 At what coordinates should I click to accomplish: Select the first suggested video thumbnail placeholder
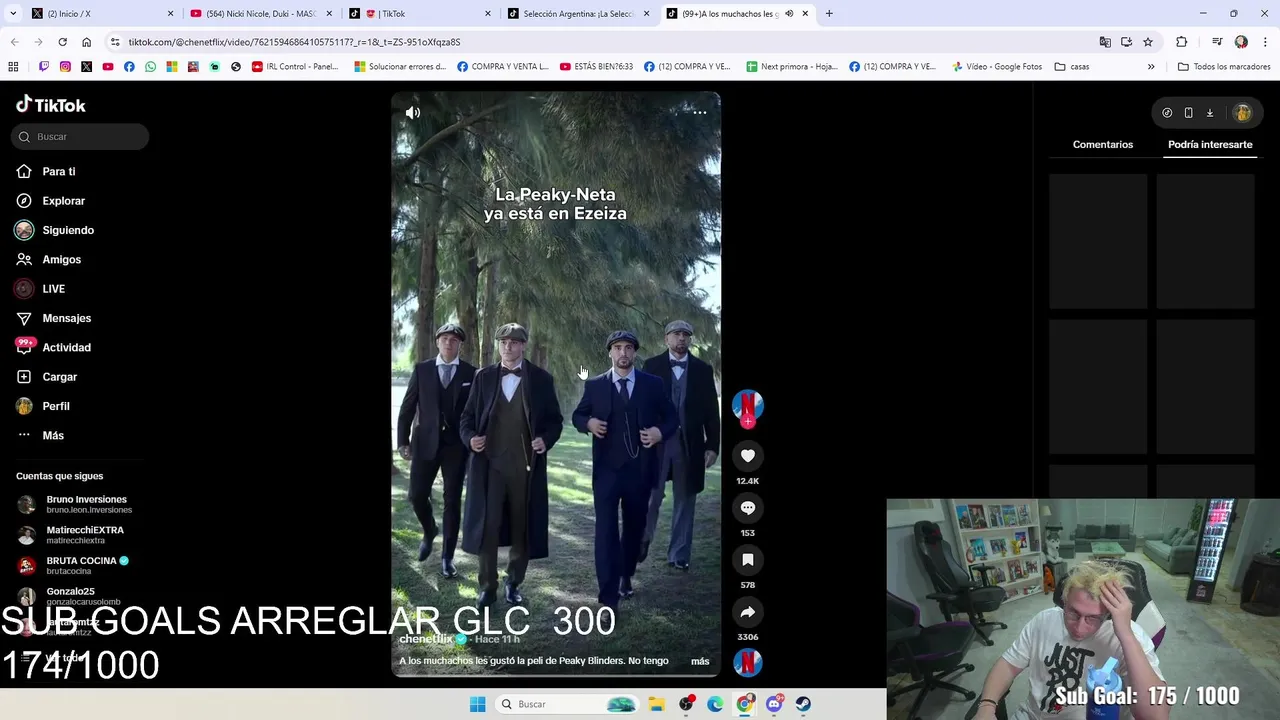point(1098,241)
